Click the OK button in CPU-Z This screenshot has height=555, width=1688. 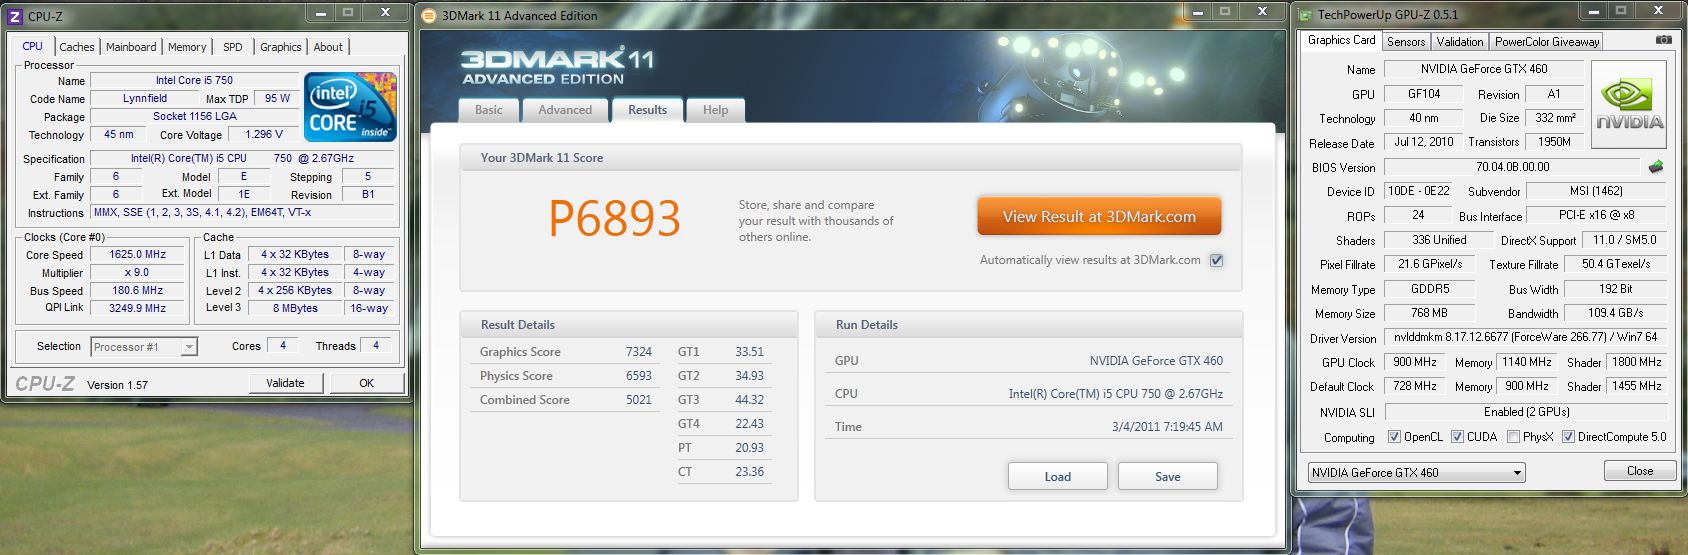tap(366, 383)
